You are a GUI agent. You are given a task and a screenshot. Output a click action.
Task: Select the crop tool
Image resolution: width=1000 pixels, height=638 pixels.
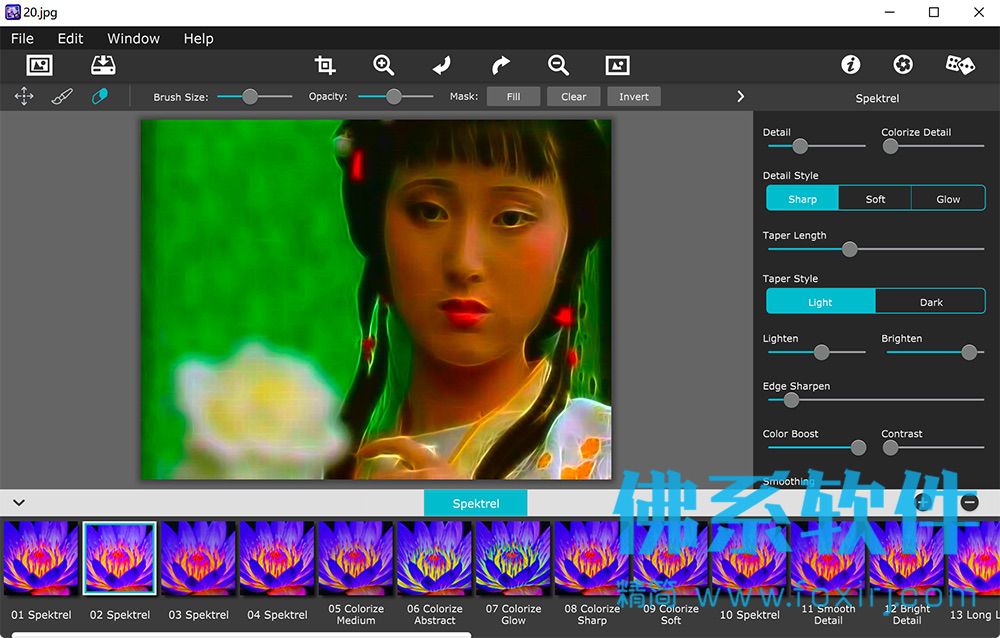pos(325,65)
